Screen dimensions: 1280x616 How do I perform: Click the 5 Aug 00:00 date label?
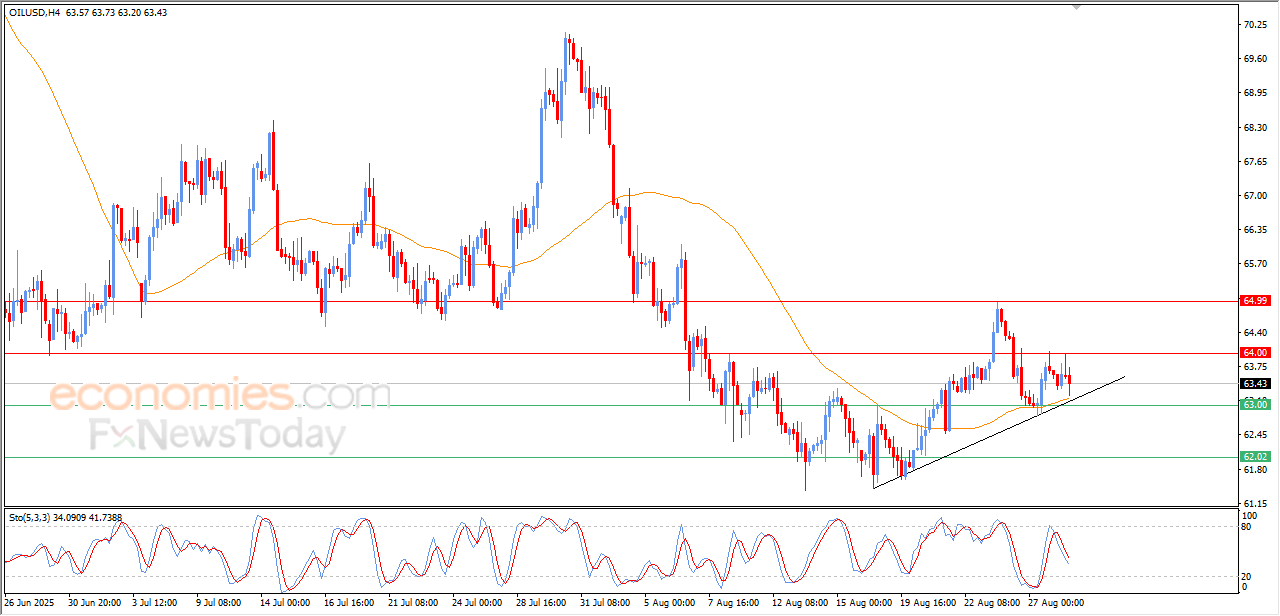(x=668, y=603)
